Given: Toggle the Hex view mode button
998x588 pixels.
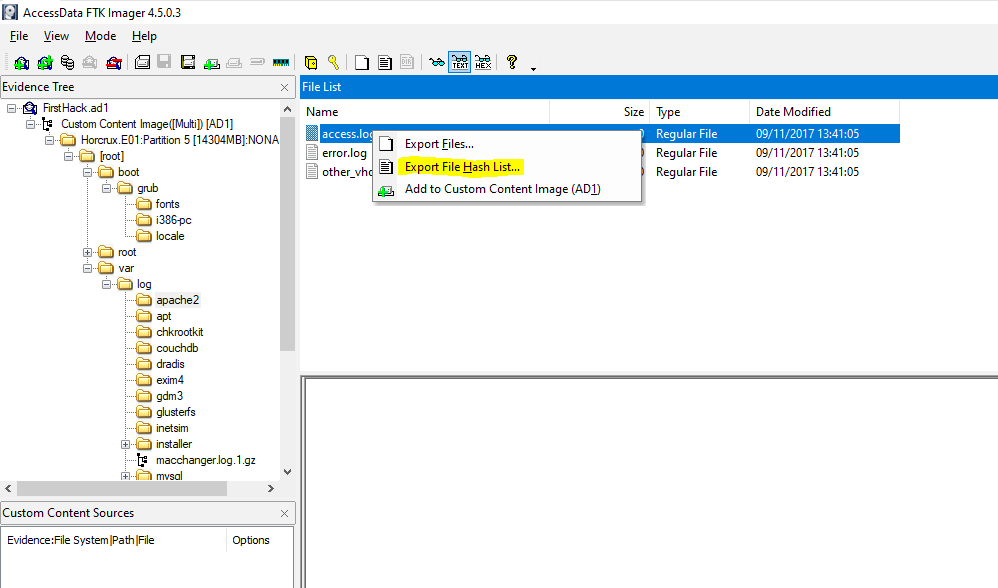Looking at the screenshot, I should click(483, 62).
